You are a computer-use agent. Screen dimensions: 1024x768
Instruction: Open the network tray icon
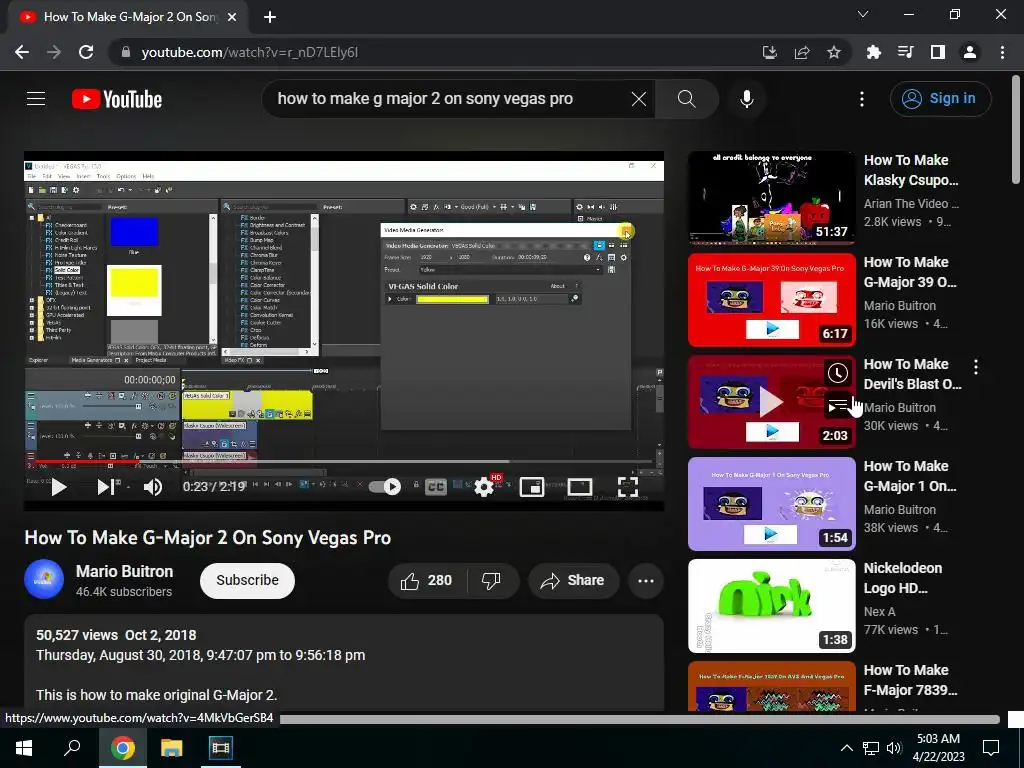pos(871,748)
